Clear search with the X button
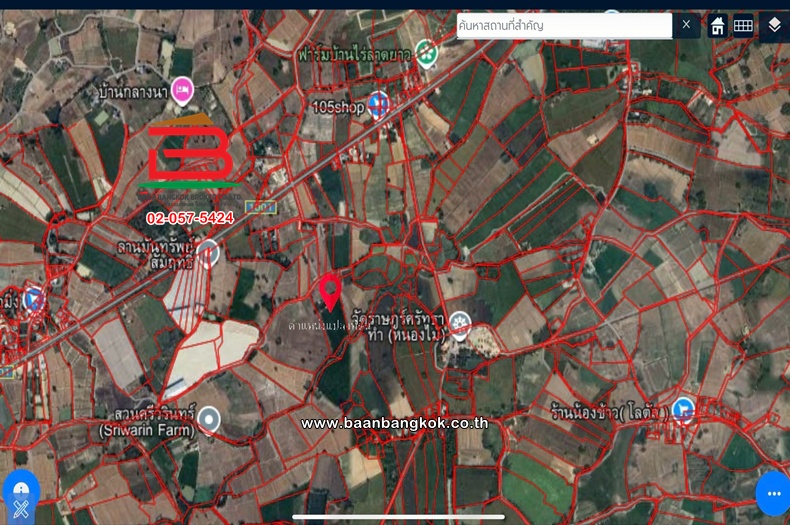This screenshot has width=790, height=525. pyautogui.click(x=686, y=25)
